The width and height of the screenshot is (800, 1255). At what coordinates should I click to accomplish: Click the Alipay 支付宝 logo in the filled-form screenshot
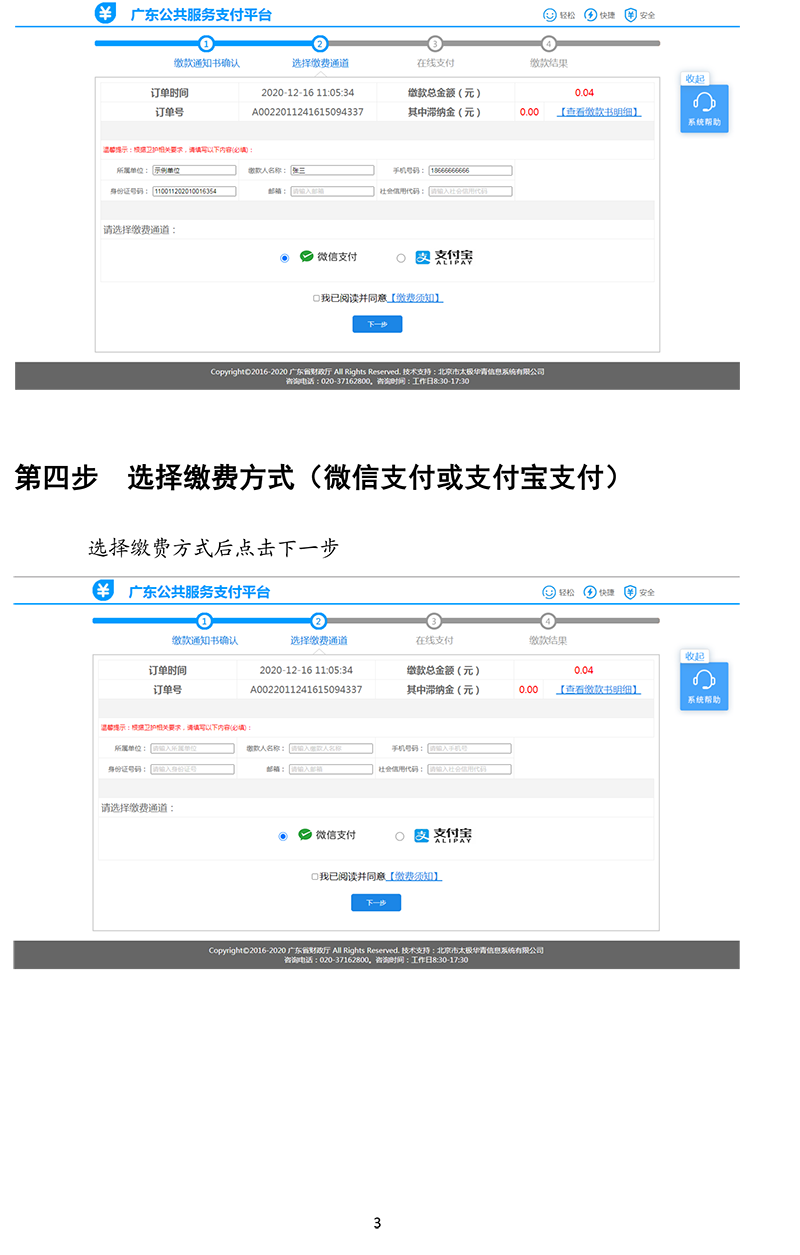[x=444, y=257]
